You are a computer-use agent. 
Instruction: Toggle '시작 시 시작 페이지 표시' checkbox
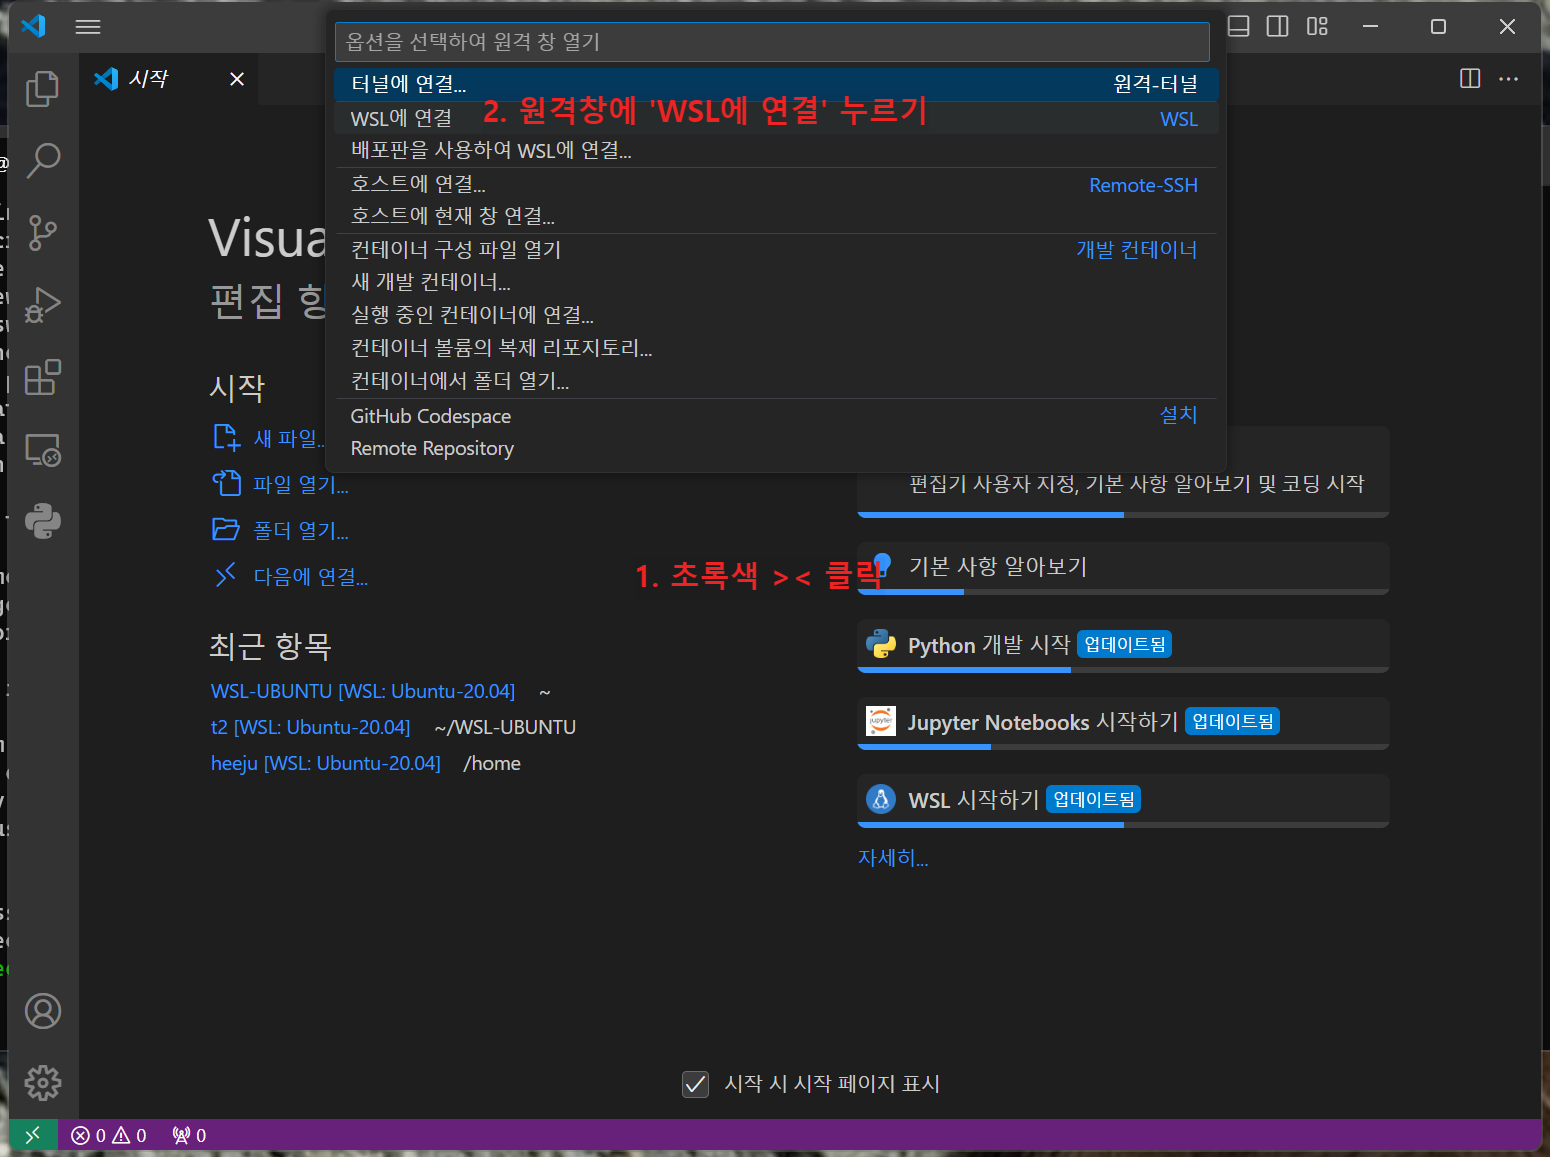pos(695,1084)
